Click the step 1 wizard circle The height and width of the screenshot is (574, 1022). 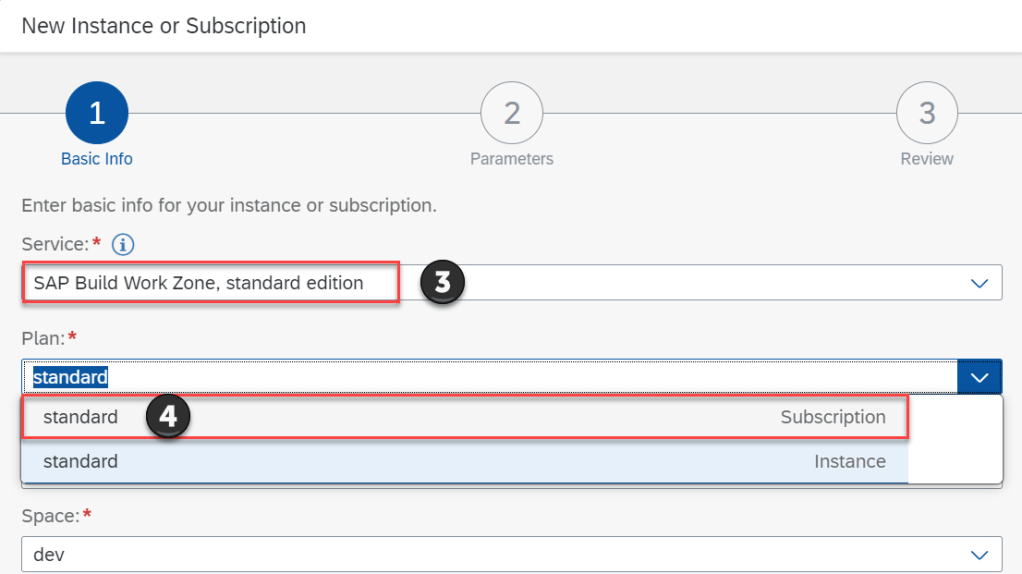coord(97,113)
